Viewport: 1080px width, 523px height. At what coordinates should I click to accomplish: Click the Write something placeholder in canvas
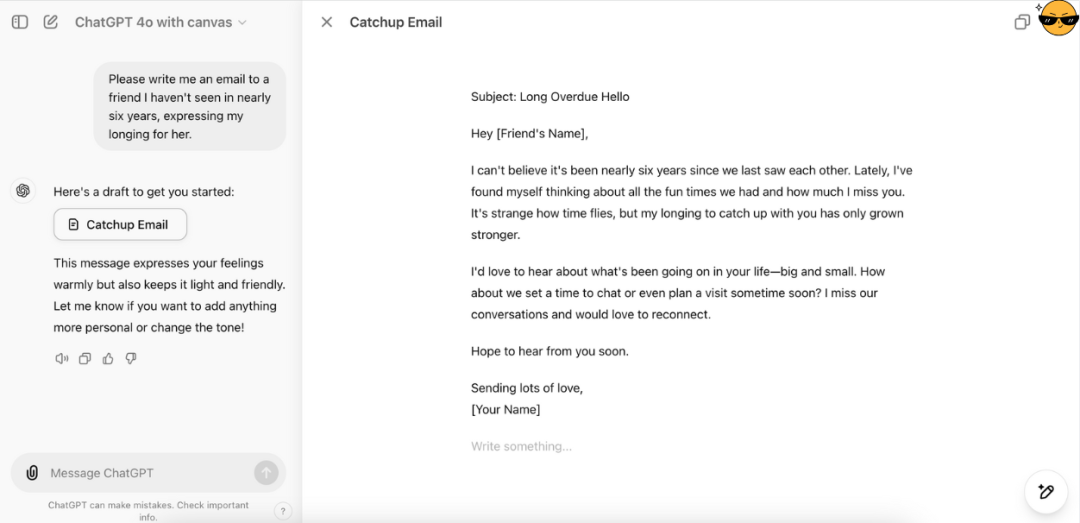(x=521, y=447)
